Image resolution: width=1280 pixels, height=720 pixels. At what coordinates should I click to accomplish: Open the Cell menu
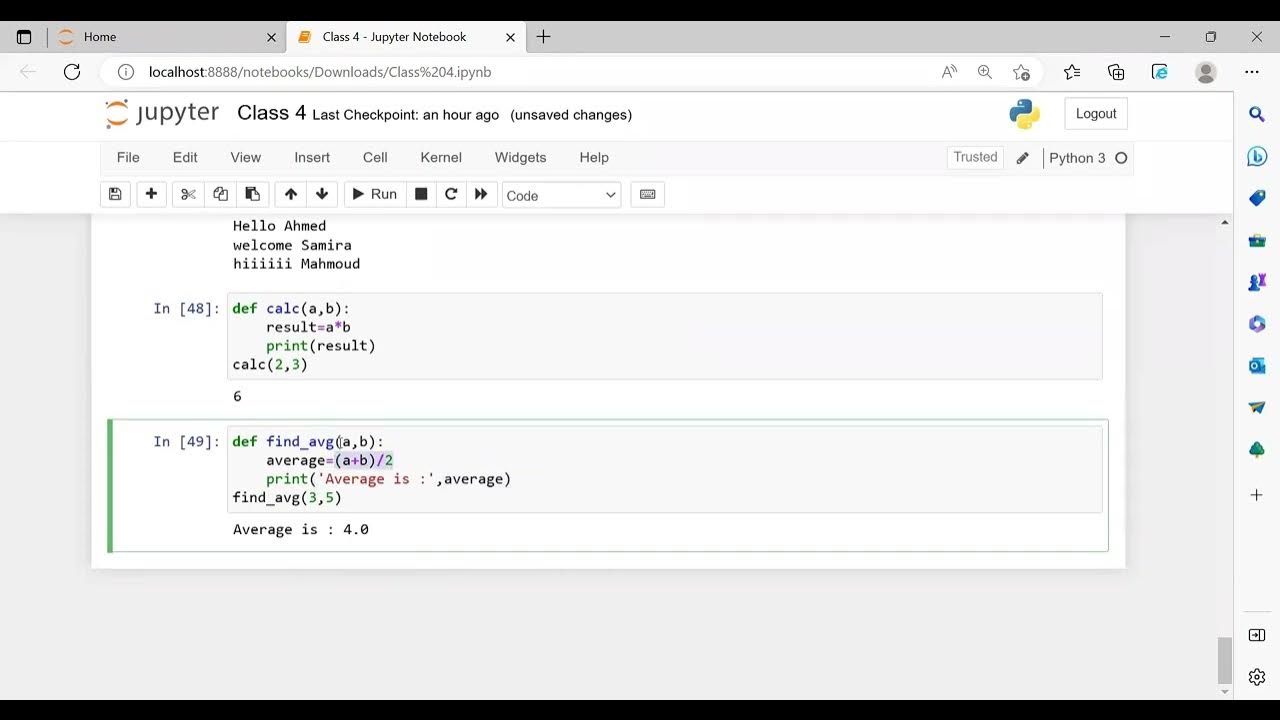tap(375, 157)
